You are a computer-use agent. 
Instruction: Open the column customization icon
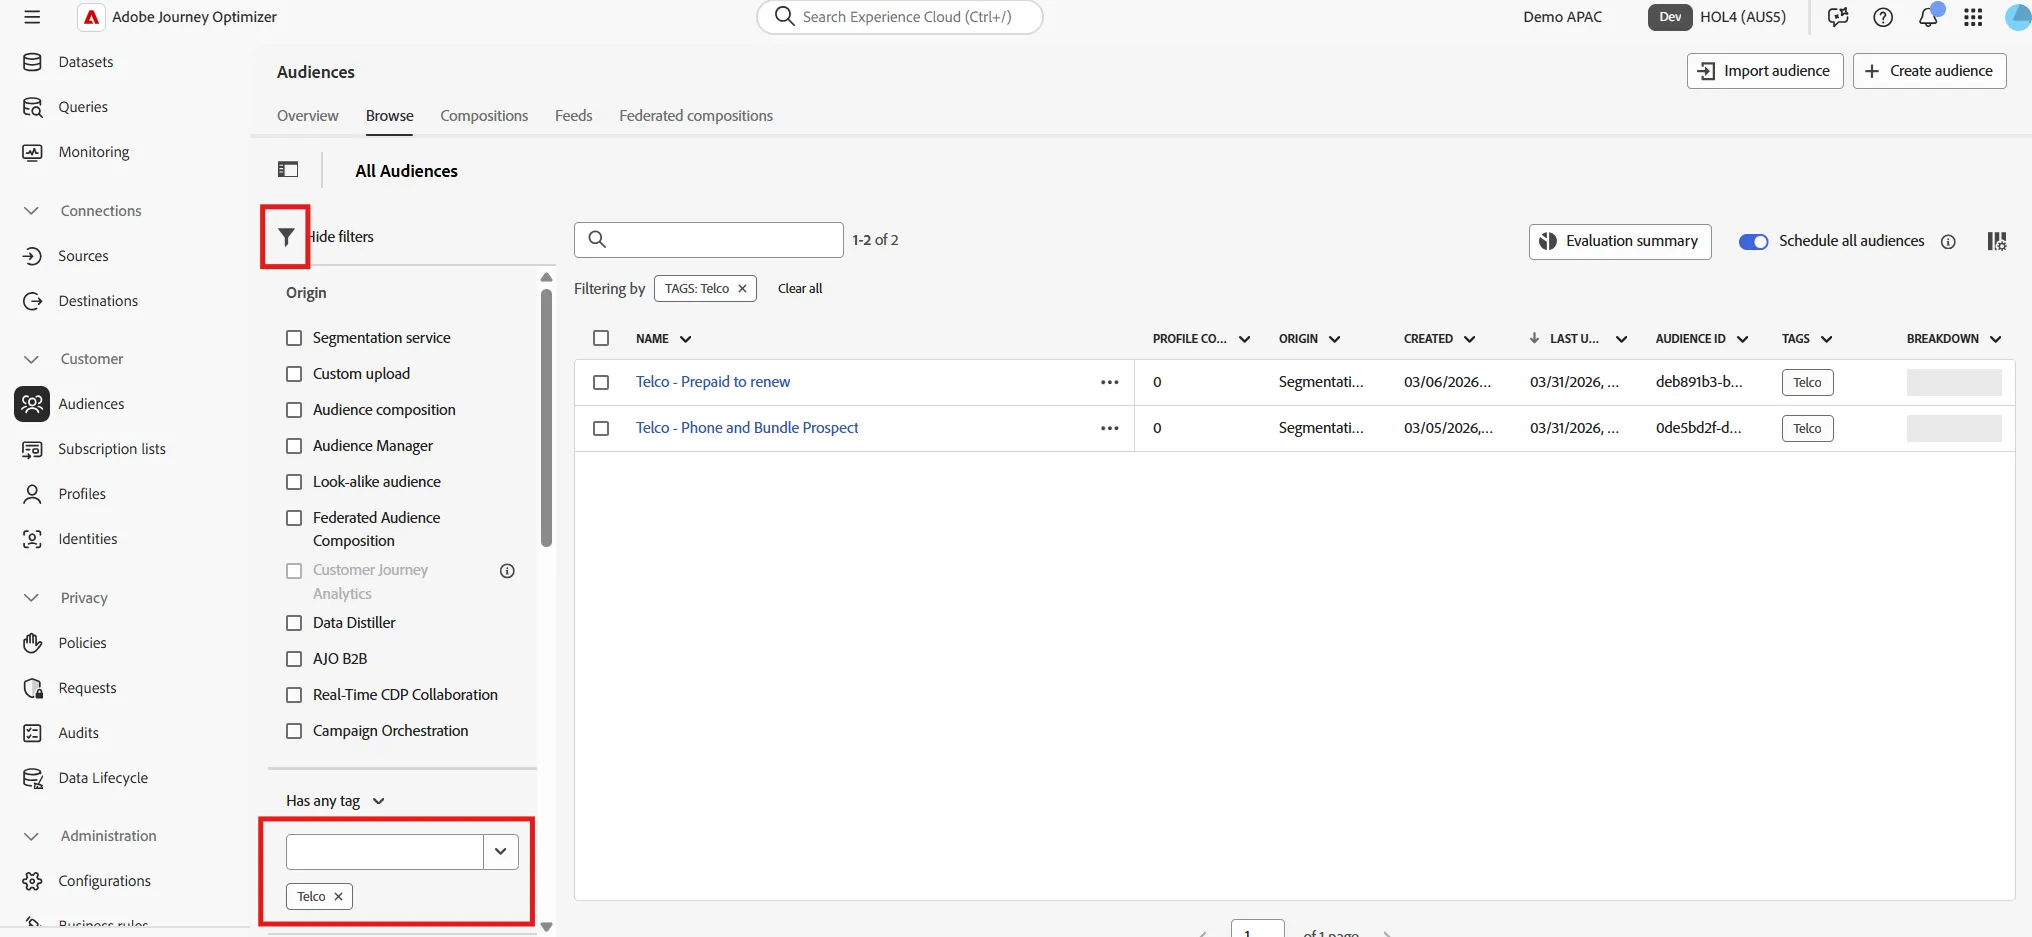click(1997, 241)
